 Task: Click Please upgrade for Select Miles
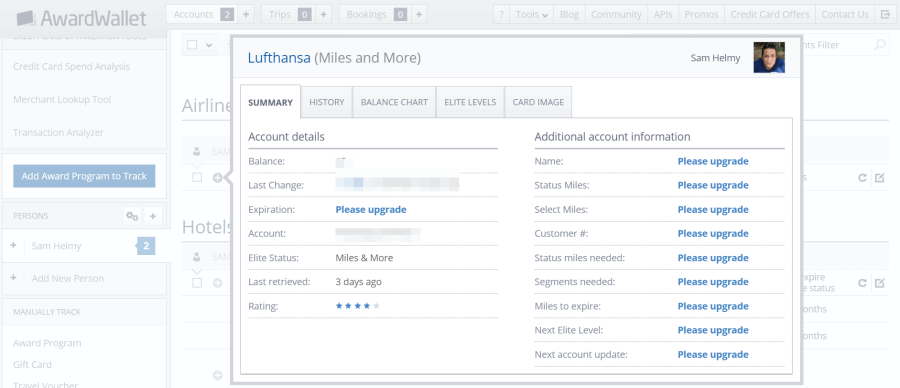point(713,209)
